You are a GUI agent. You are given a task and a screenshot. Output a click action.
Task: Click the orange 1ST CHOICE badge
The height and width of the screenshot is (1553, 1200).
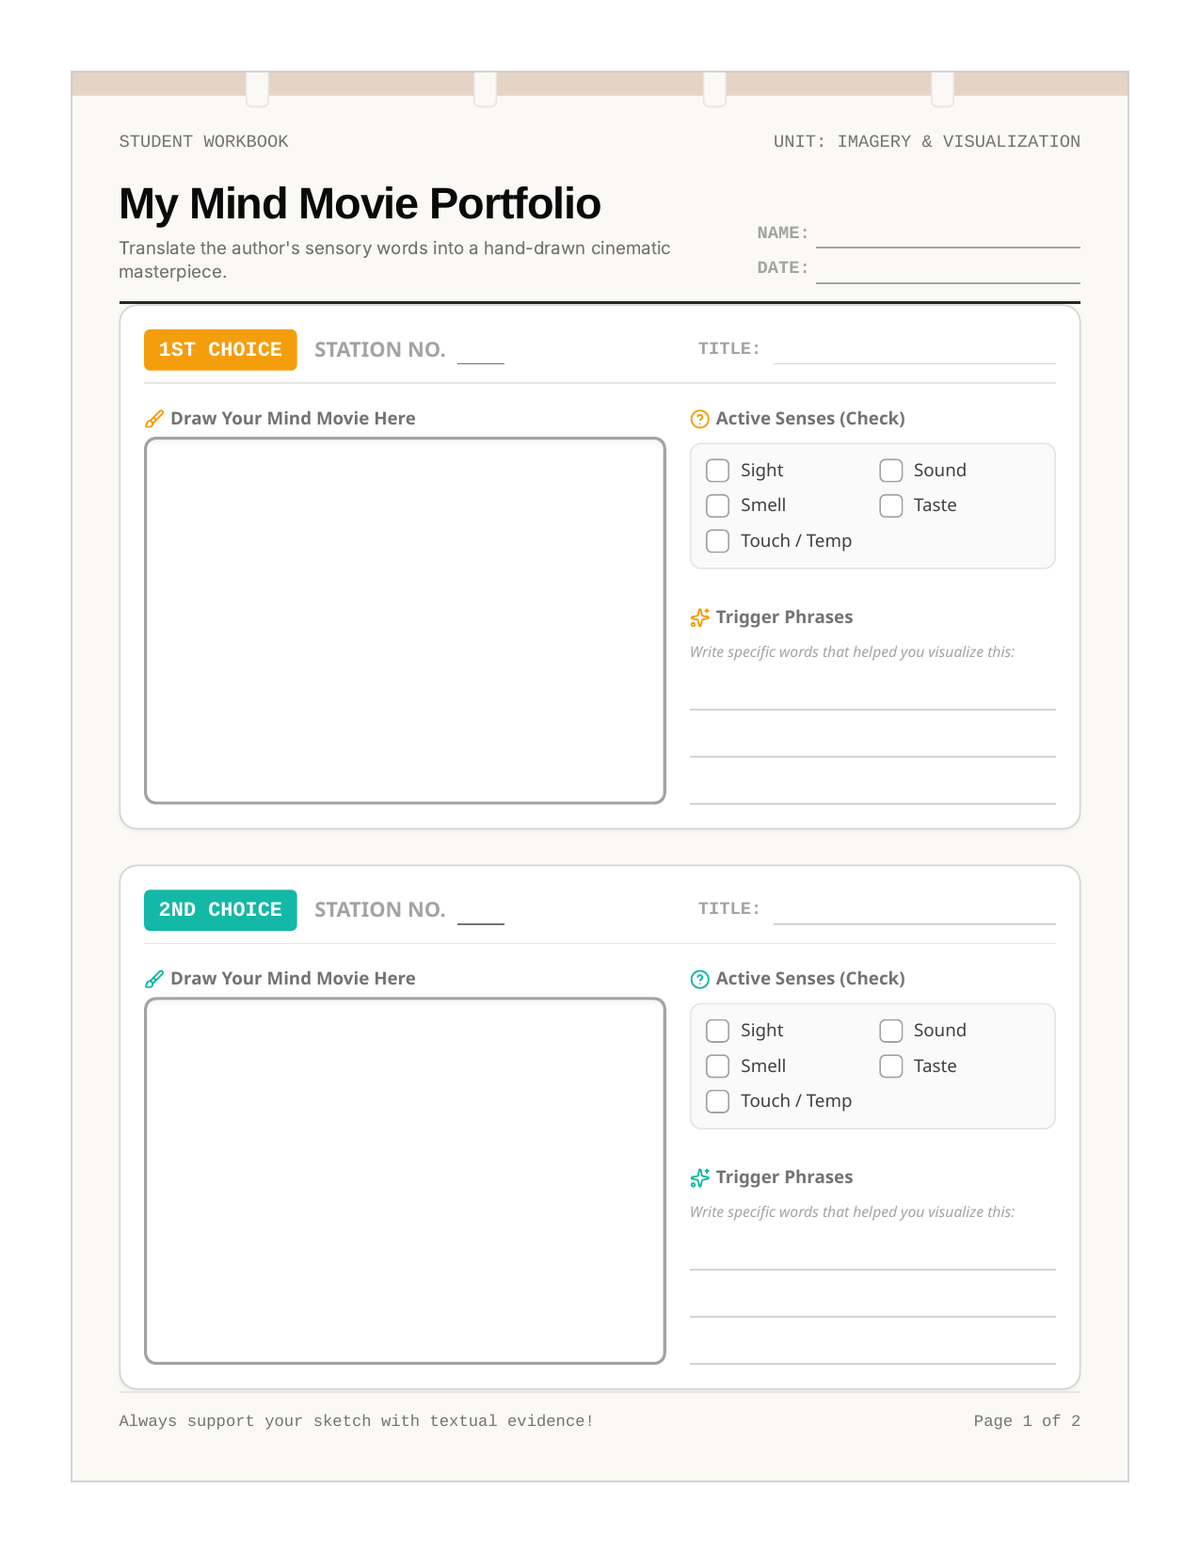tap(220, 350)
